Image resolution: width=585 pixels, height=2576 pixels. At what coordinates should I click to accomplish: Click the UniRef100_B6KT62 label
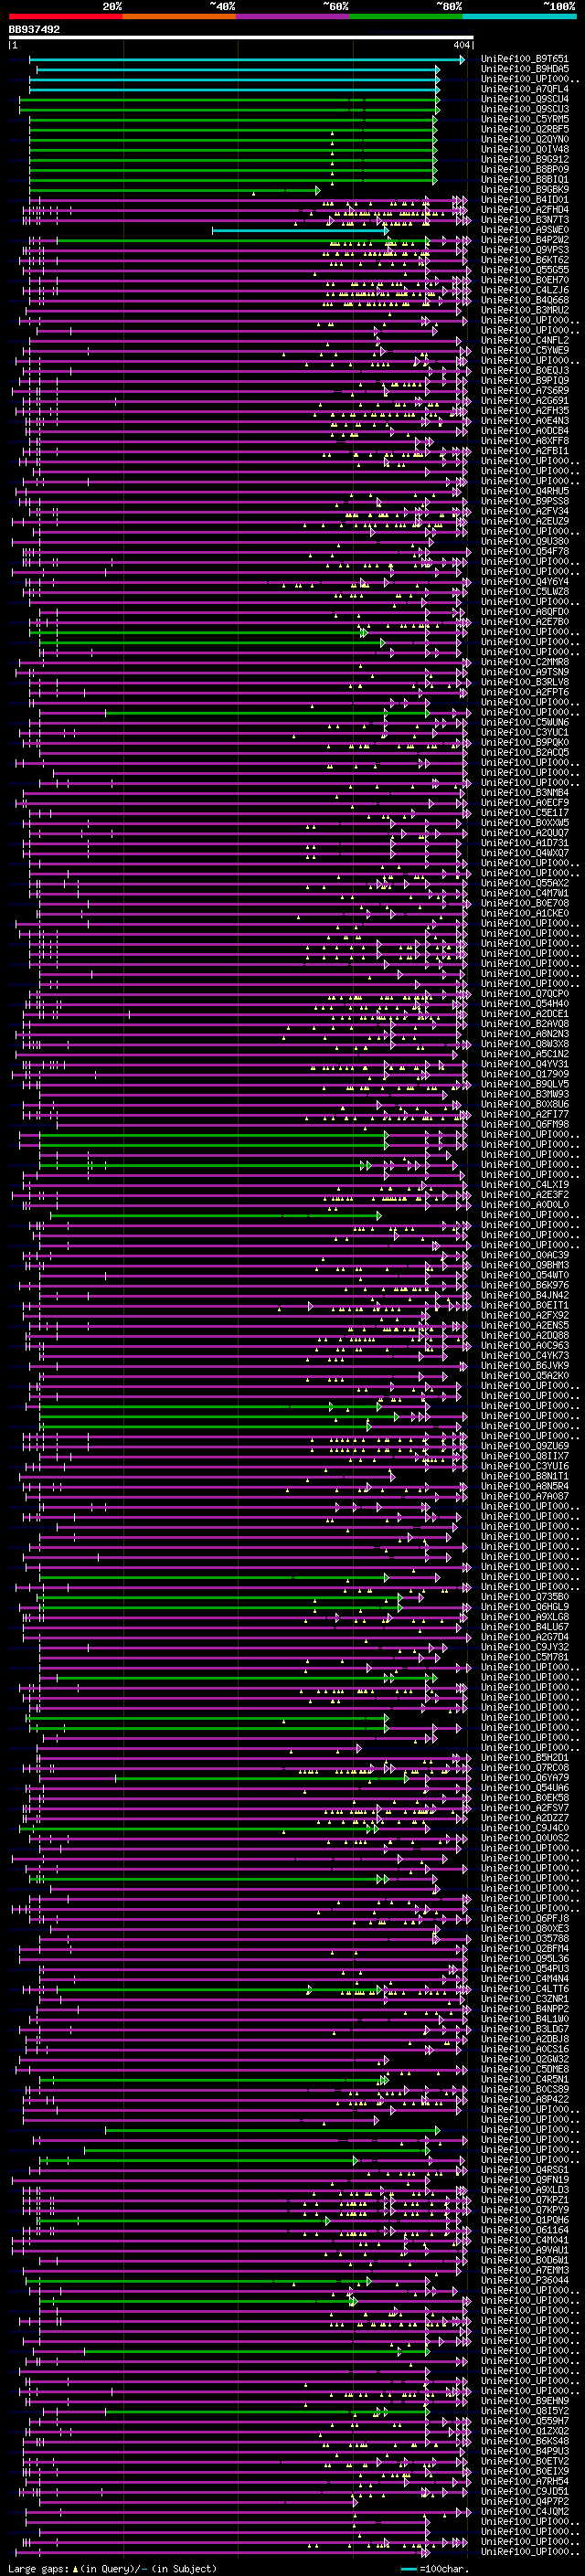point(525,260)
